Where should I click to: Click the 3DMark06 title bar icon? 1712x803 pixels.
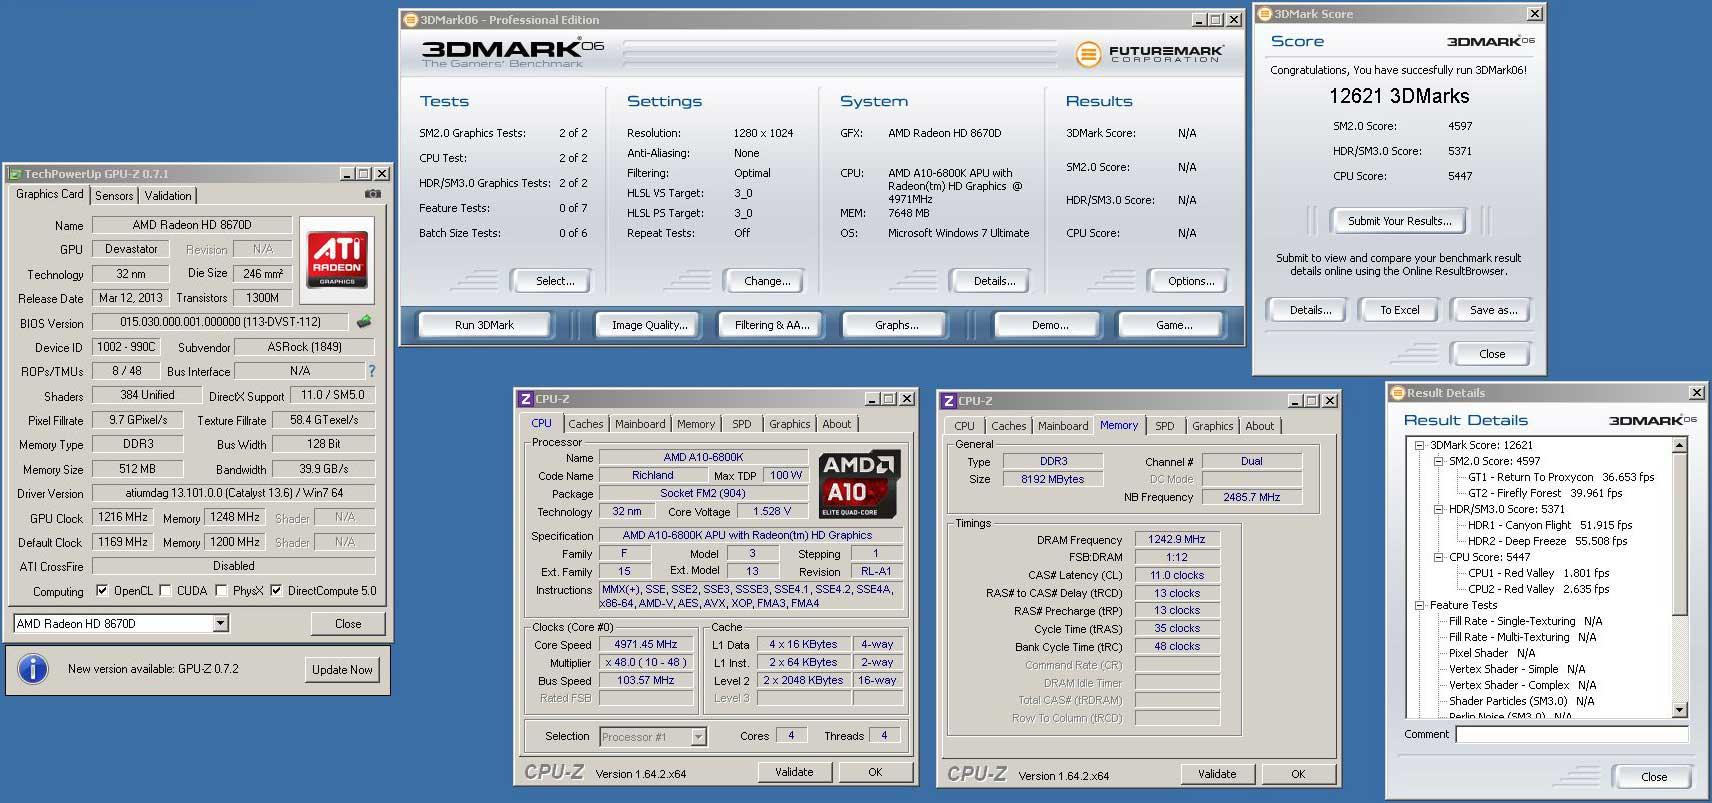[x=409, y=20]
